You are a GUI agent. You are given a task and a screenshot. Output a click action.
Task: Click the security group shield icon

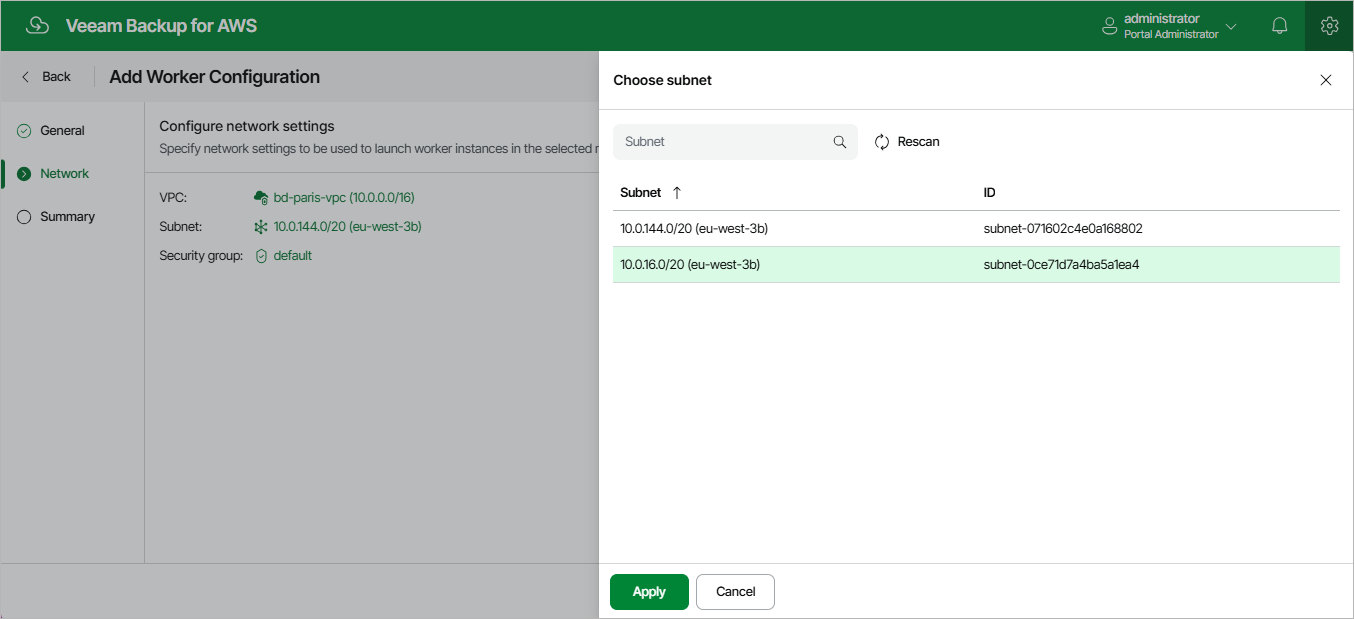point(261,256)
